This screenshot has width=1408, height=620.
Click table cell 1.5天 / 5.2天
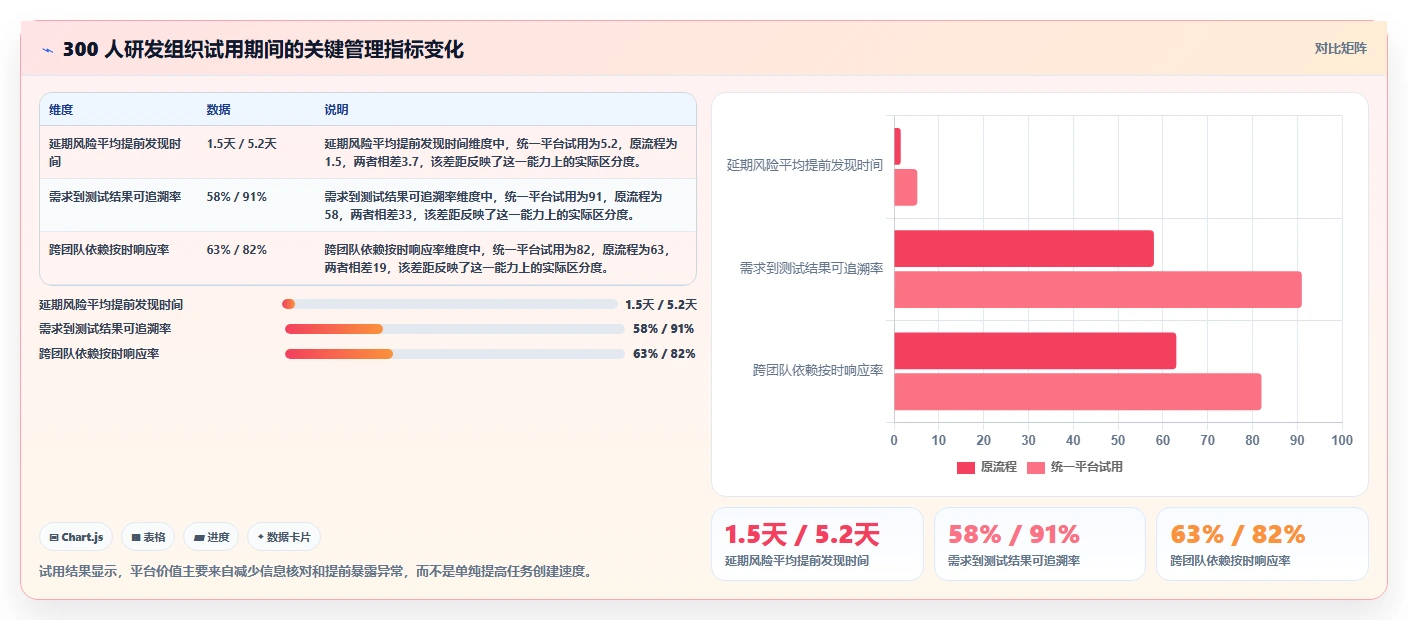click(241, 144)
